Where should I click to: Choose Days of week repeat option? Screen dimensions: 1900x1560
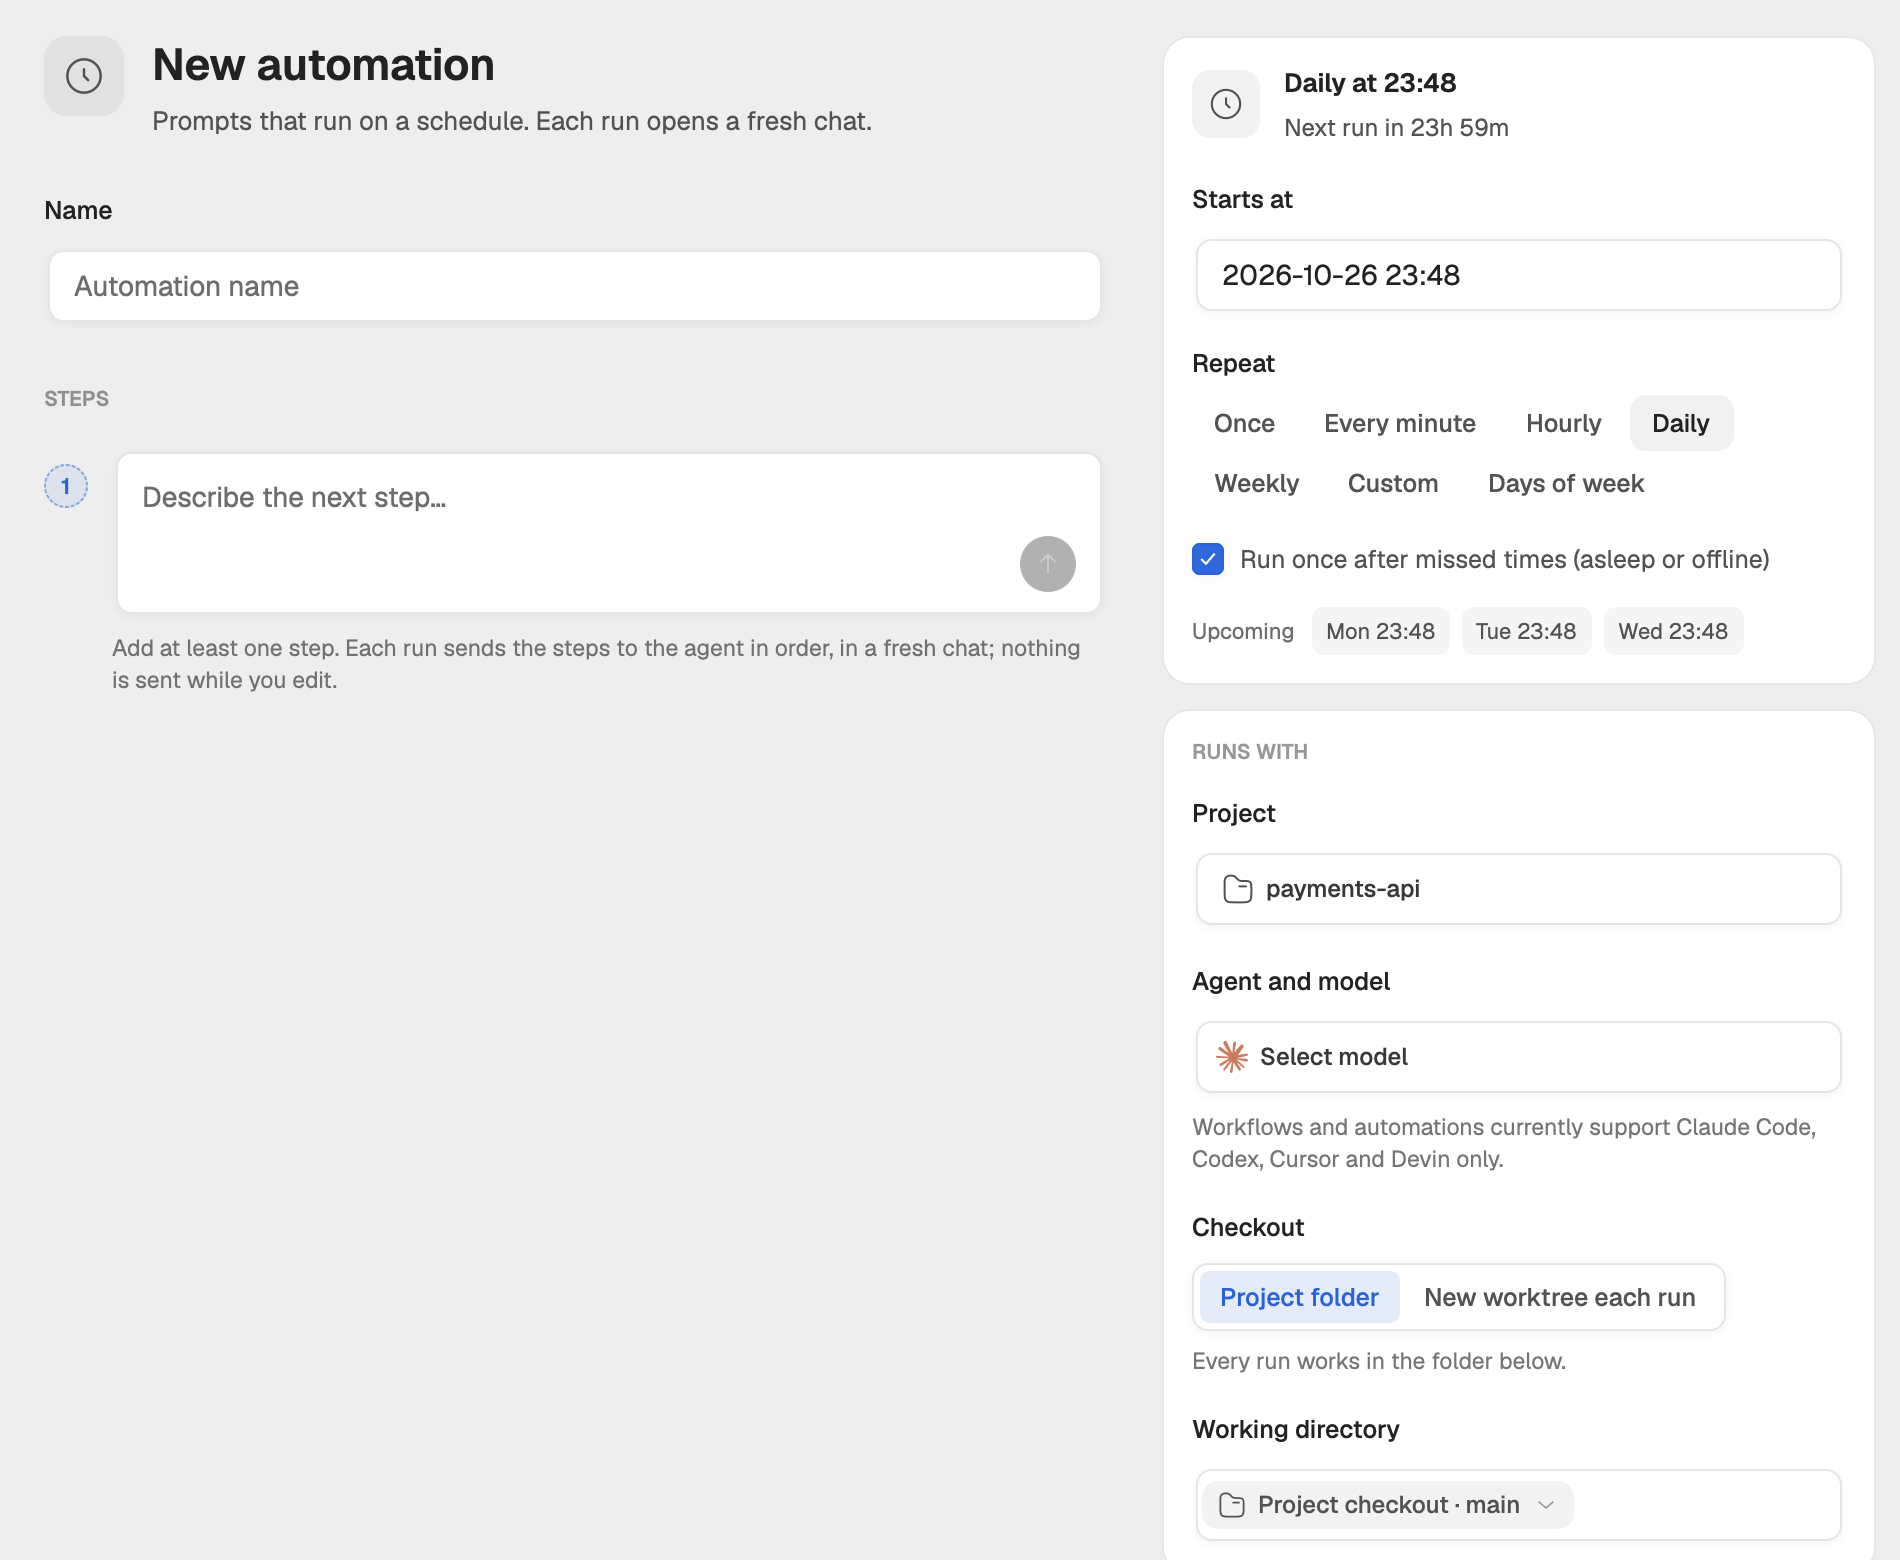[x=1566, y=483]
